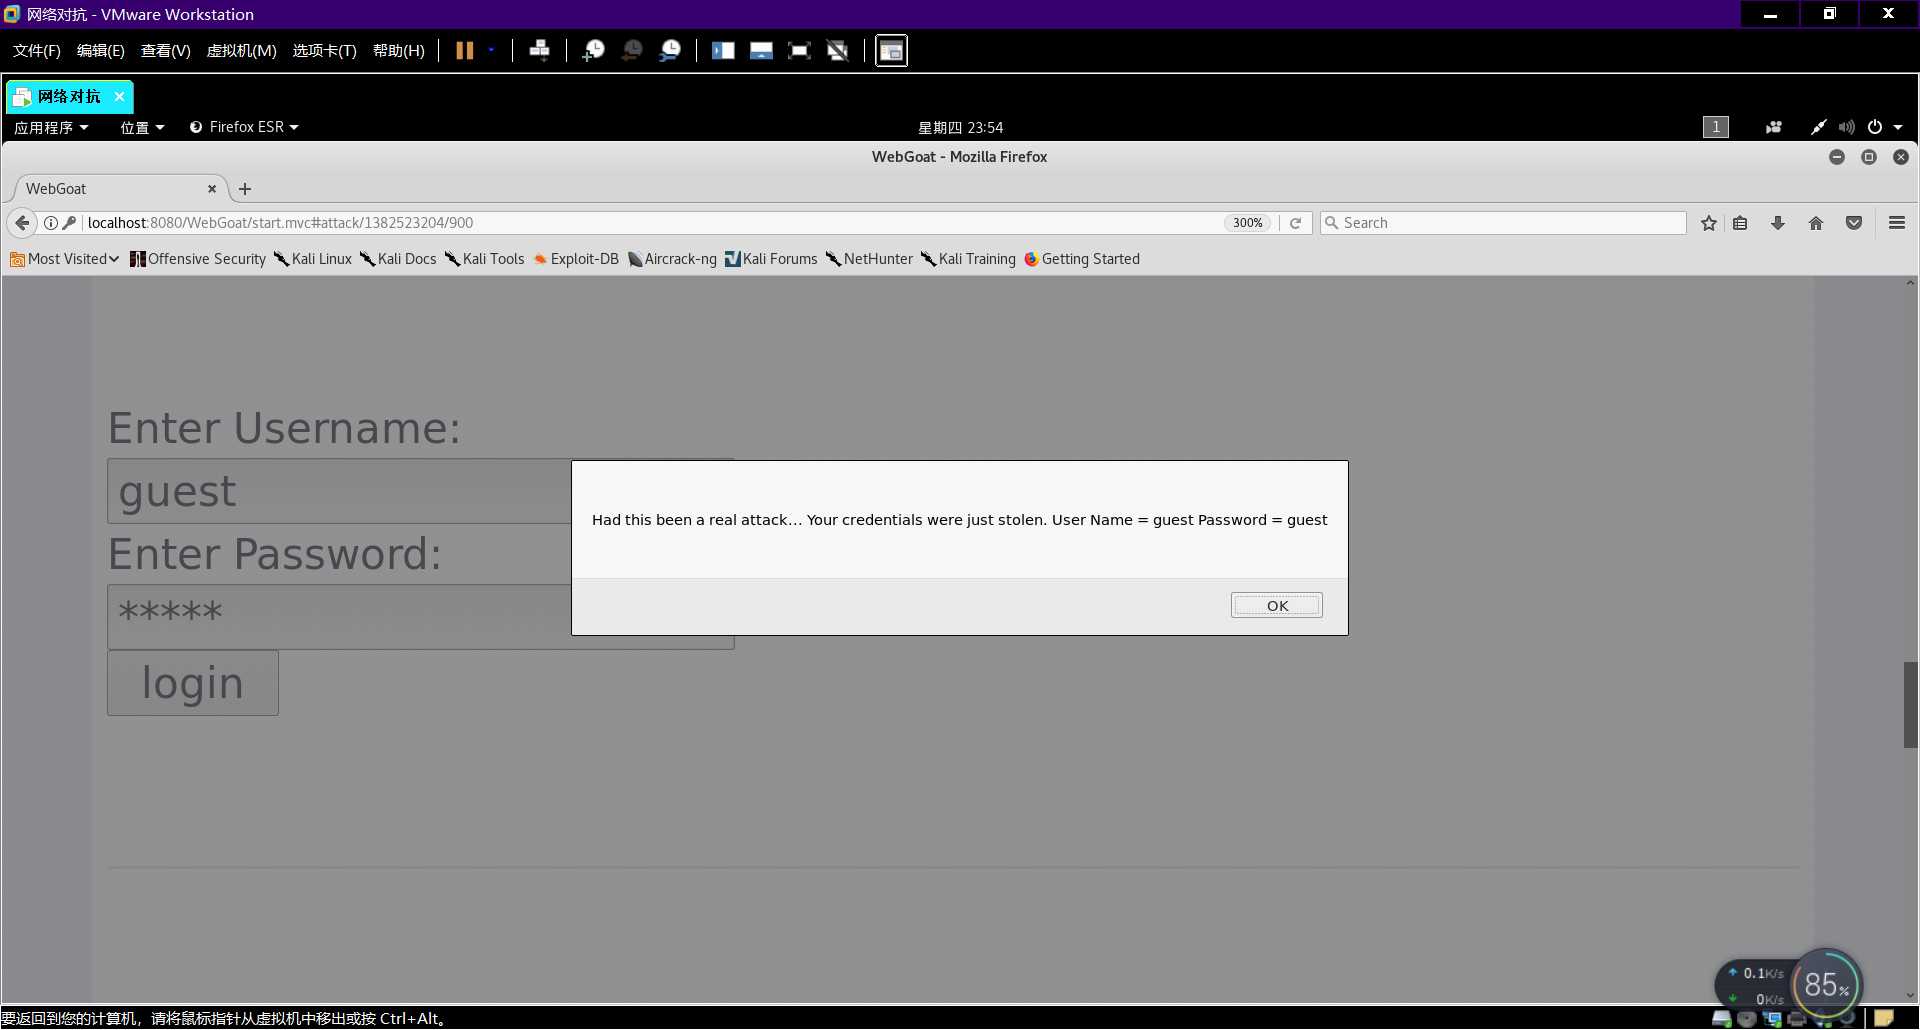The image size is (1920, 1030).
Task: Expand the 应用程序 applications menu
Action: tap(51, 127)
